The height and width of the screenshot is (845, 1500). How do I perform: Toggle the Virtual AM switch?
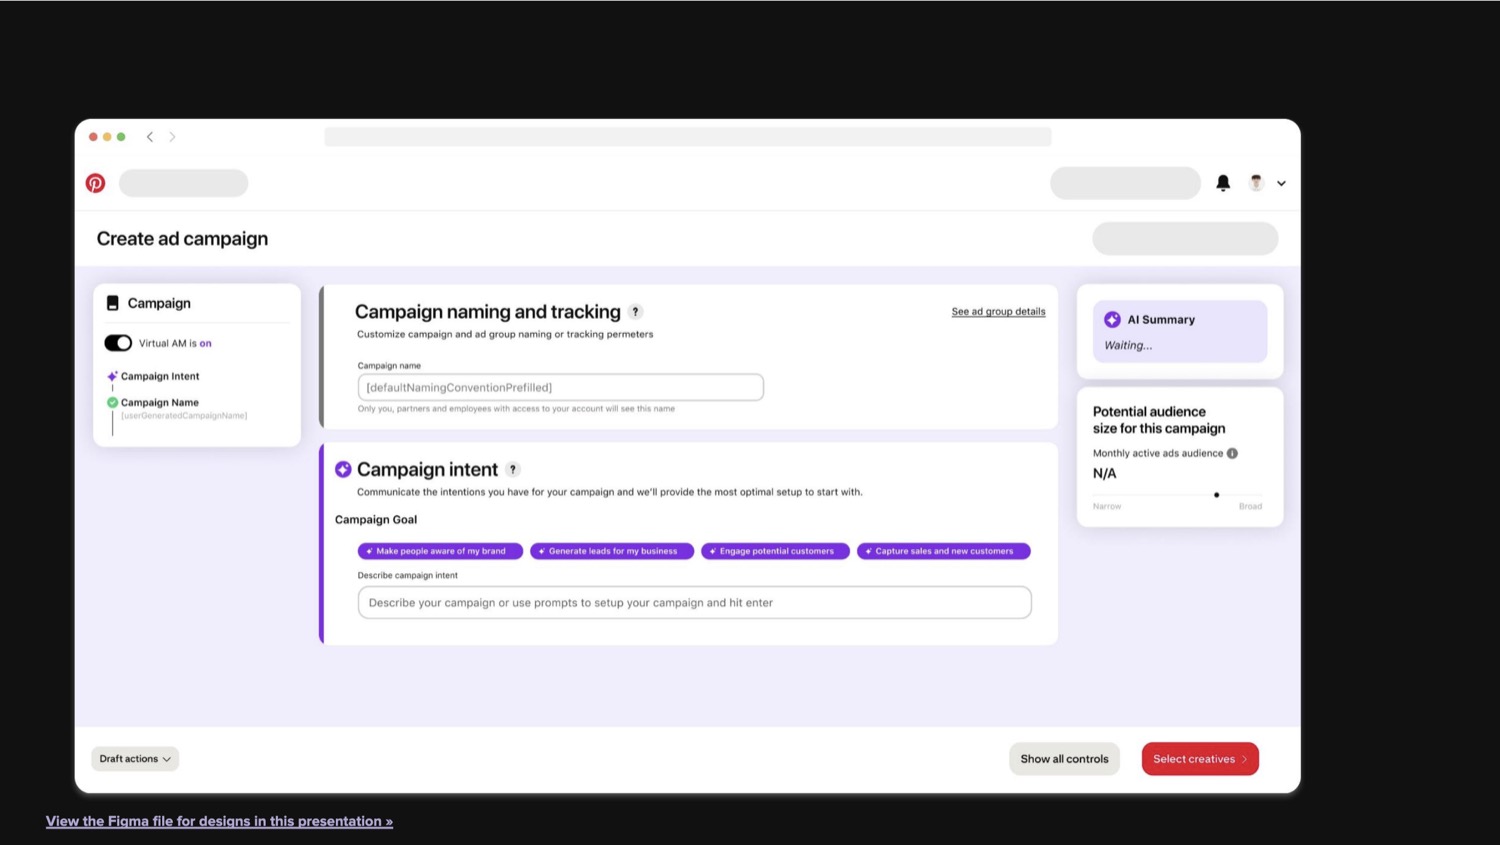point(118,343)
